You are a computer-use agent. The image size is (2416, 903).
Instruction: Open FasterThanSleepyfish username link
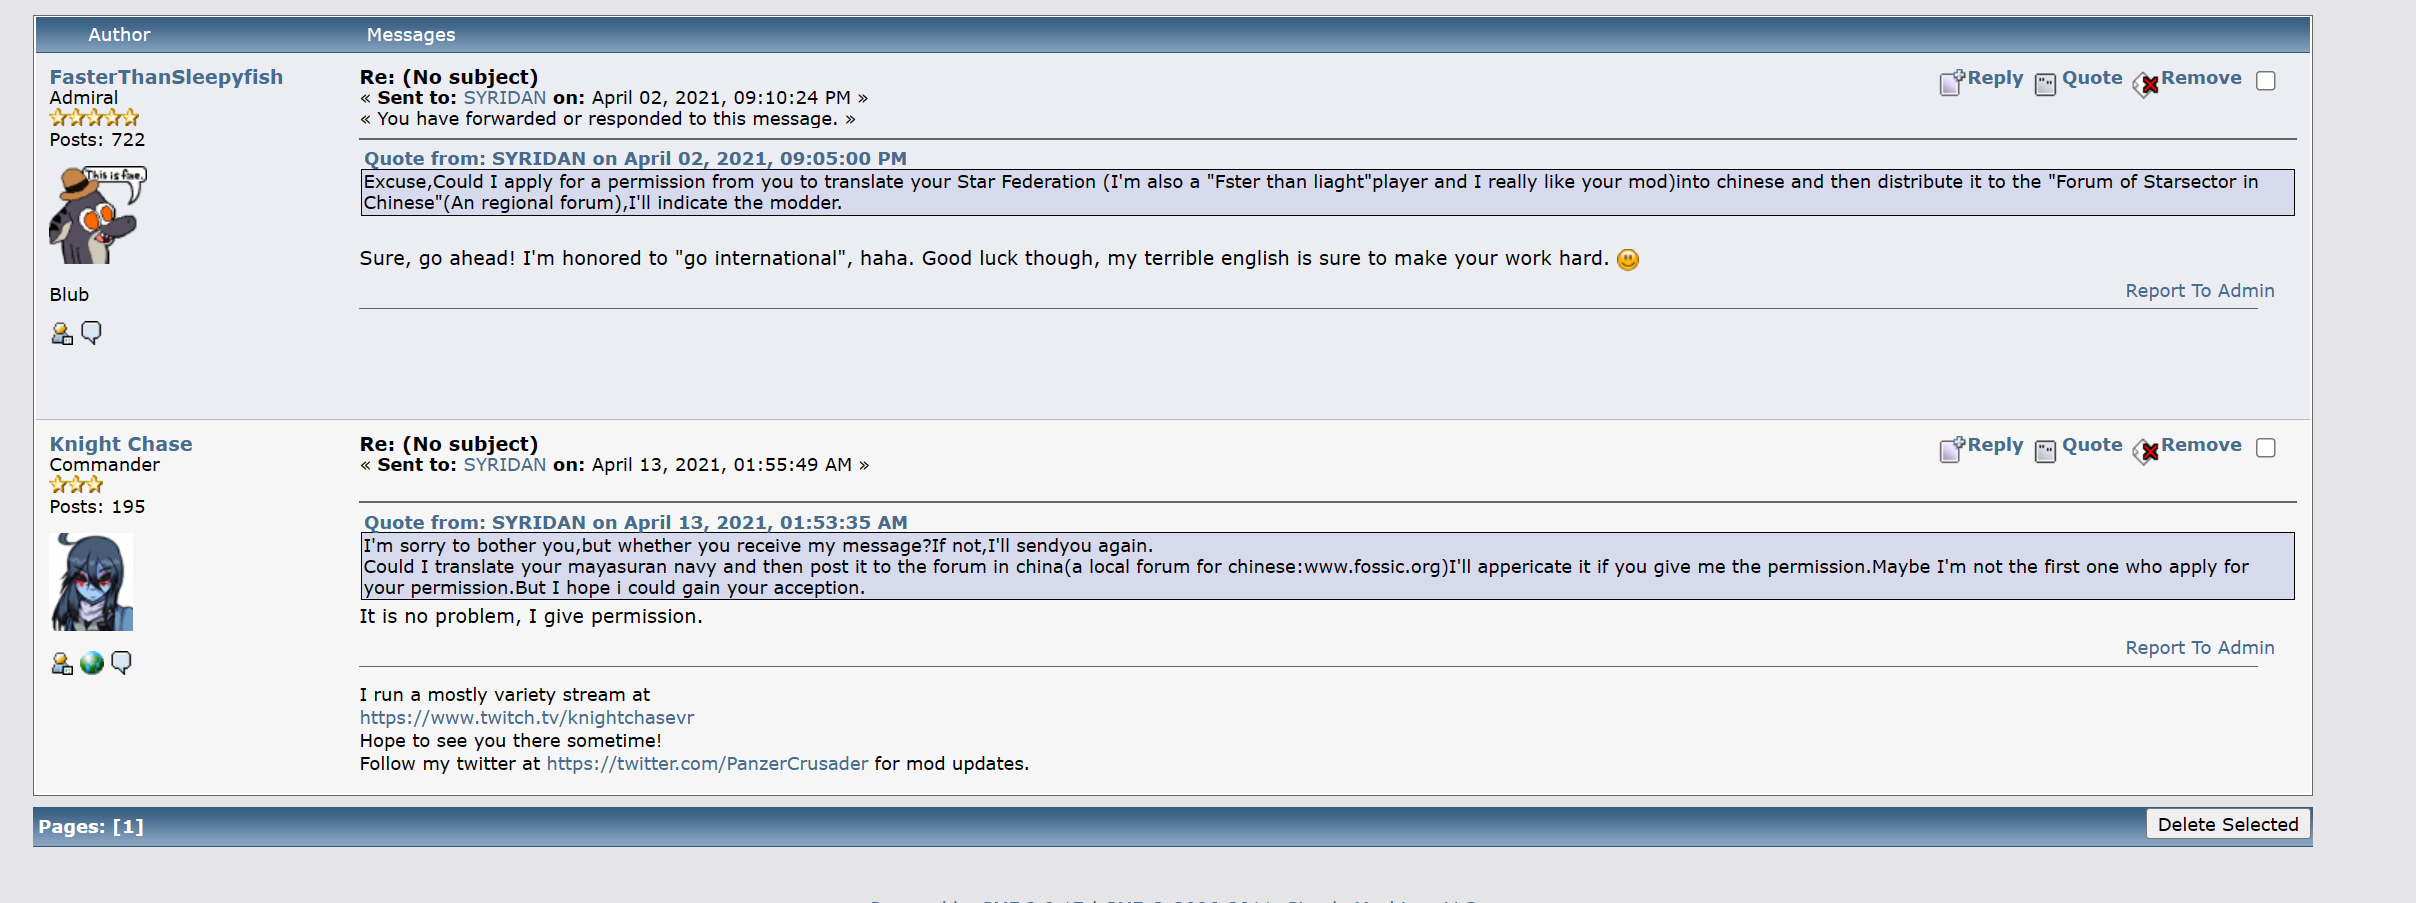(166, 77)
